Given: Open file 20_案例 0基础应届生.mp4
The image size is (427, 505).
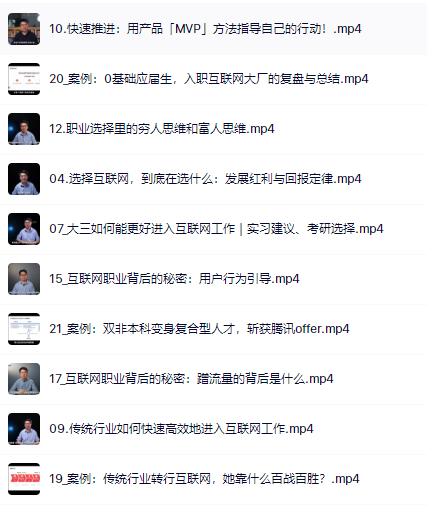Looking at the screenshot, I should tap(209, 79).
